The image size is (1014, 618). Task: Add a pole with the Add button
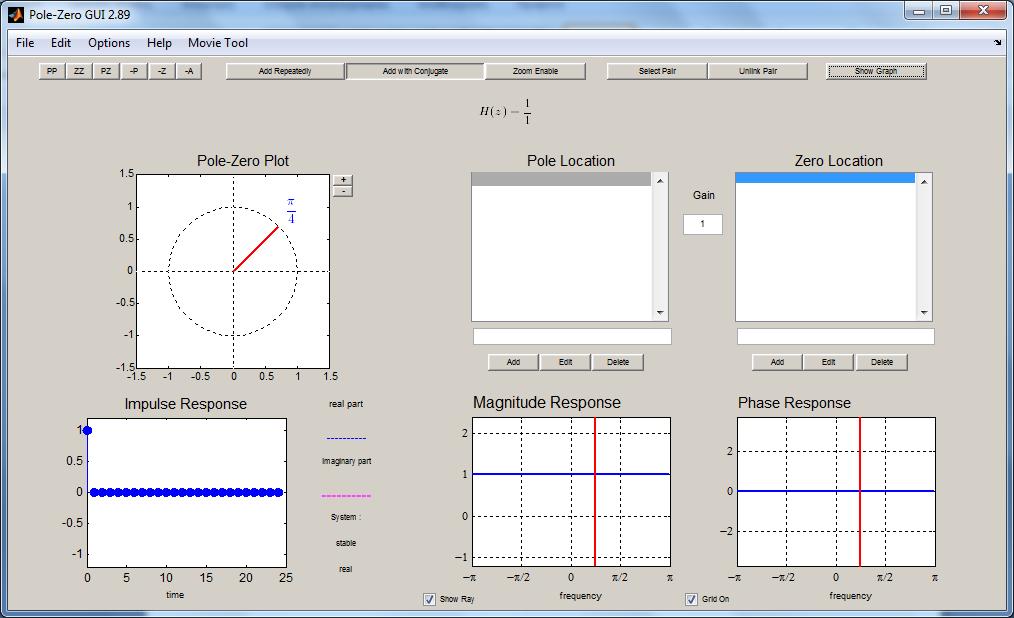[x=513, y=362]
